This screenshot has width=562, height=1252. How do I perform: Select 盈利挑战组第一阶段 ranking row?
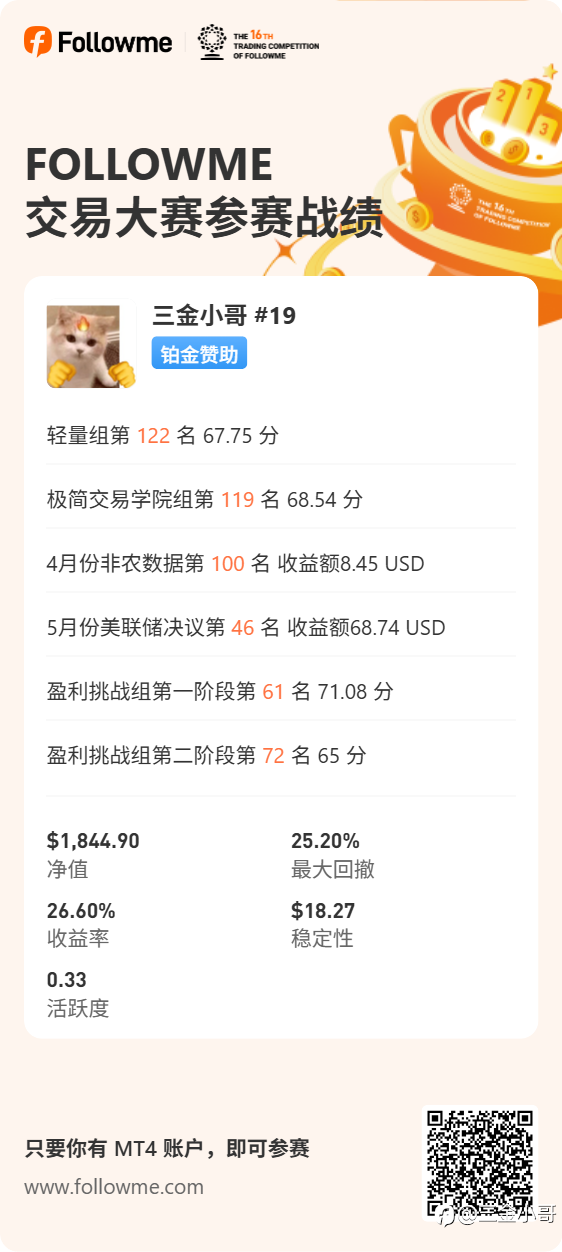coord(281,692)
